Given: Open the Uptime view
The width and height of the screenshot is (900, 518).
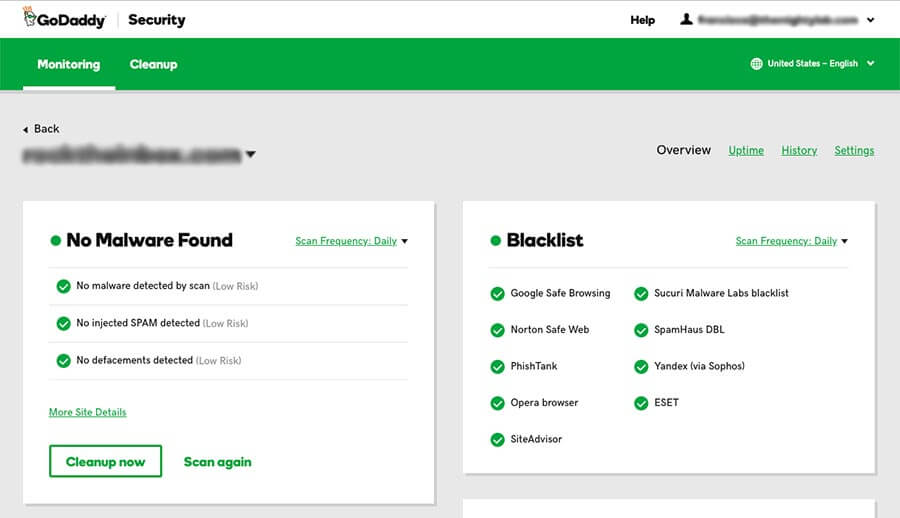Looking at the screenshot, I should point(746,150).
